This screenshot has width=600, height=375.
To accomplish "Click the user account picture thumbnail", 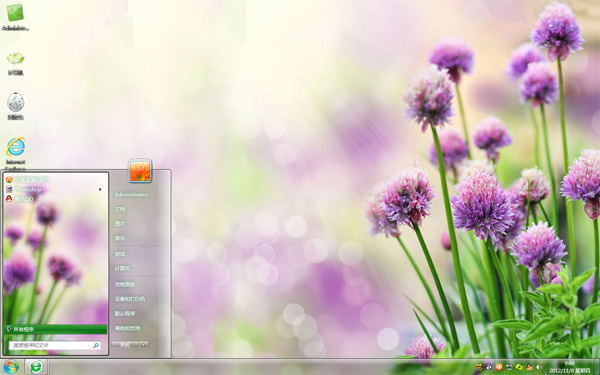I will 140,170.
